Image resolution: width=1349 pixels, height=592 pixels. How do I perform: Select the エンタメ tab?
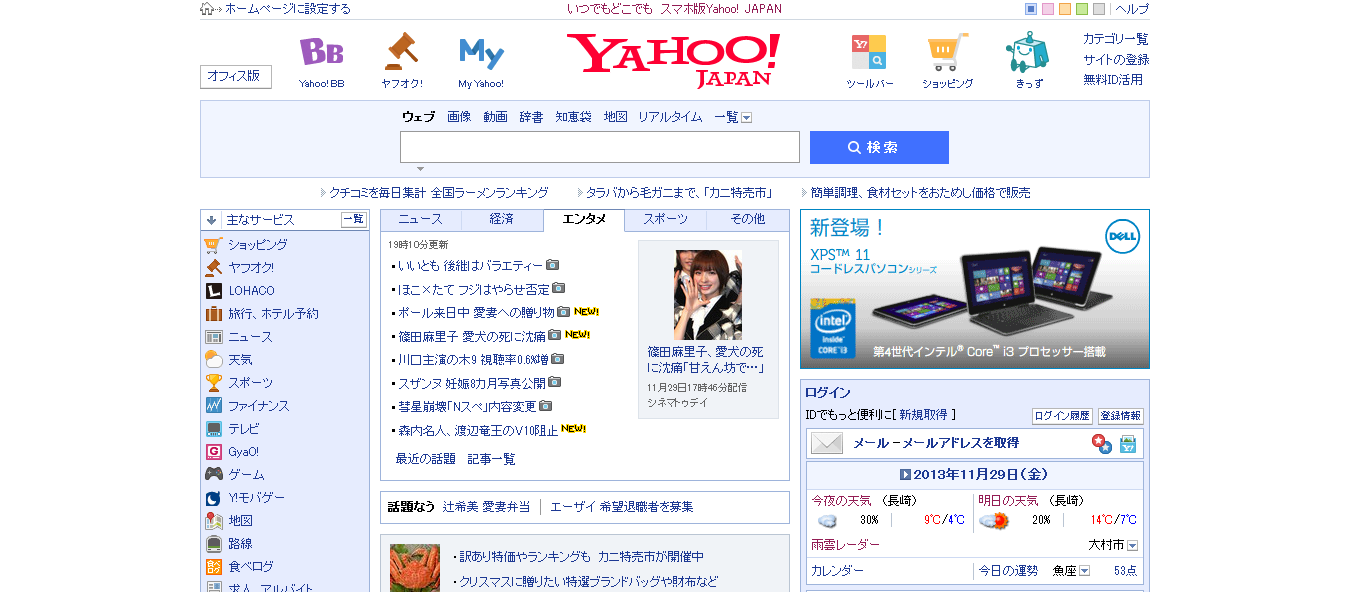click(584, 219)
